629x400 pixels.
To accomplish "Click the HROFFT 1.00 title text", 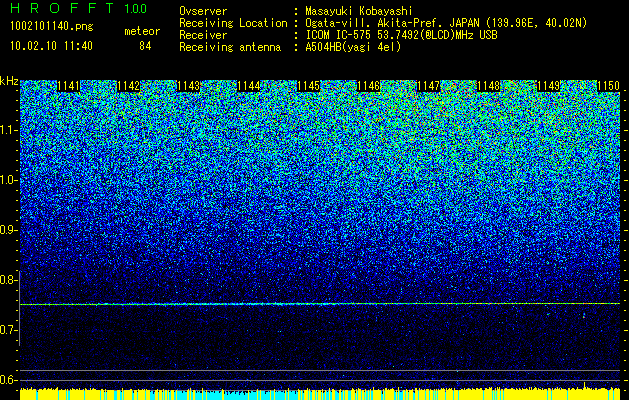I will [x=78, y=8].
